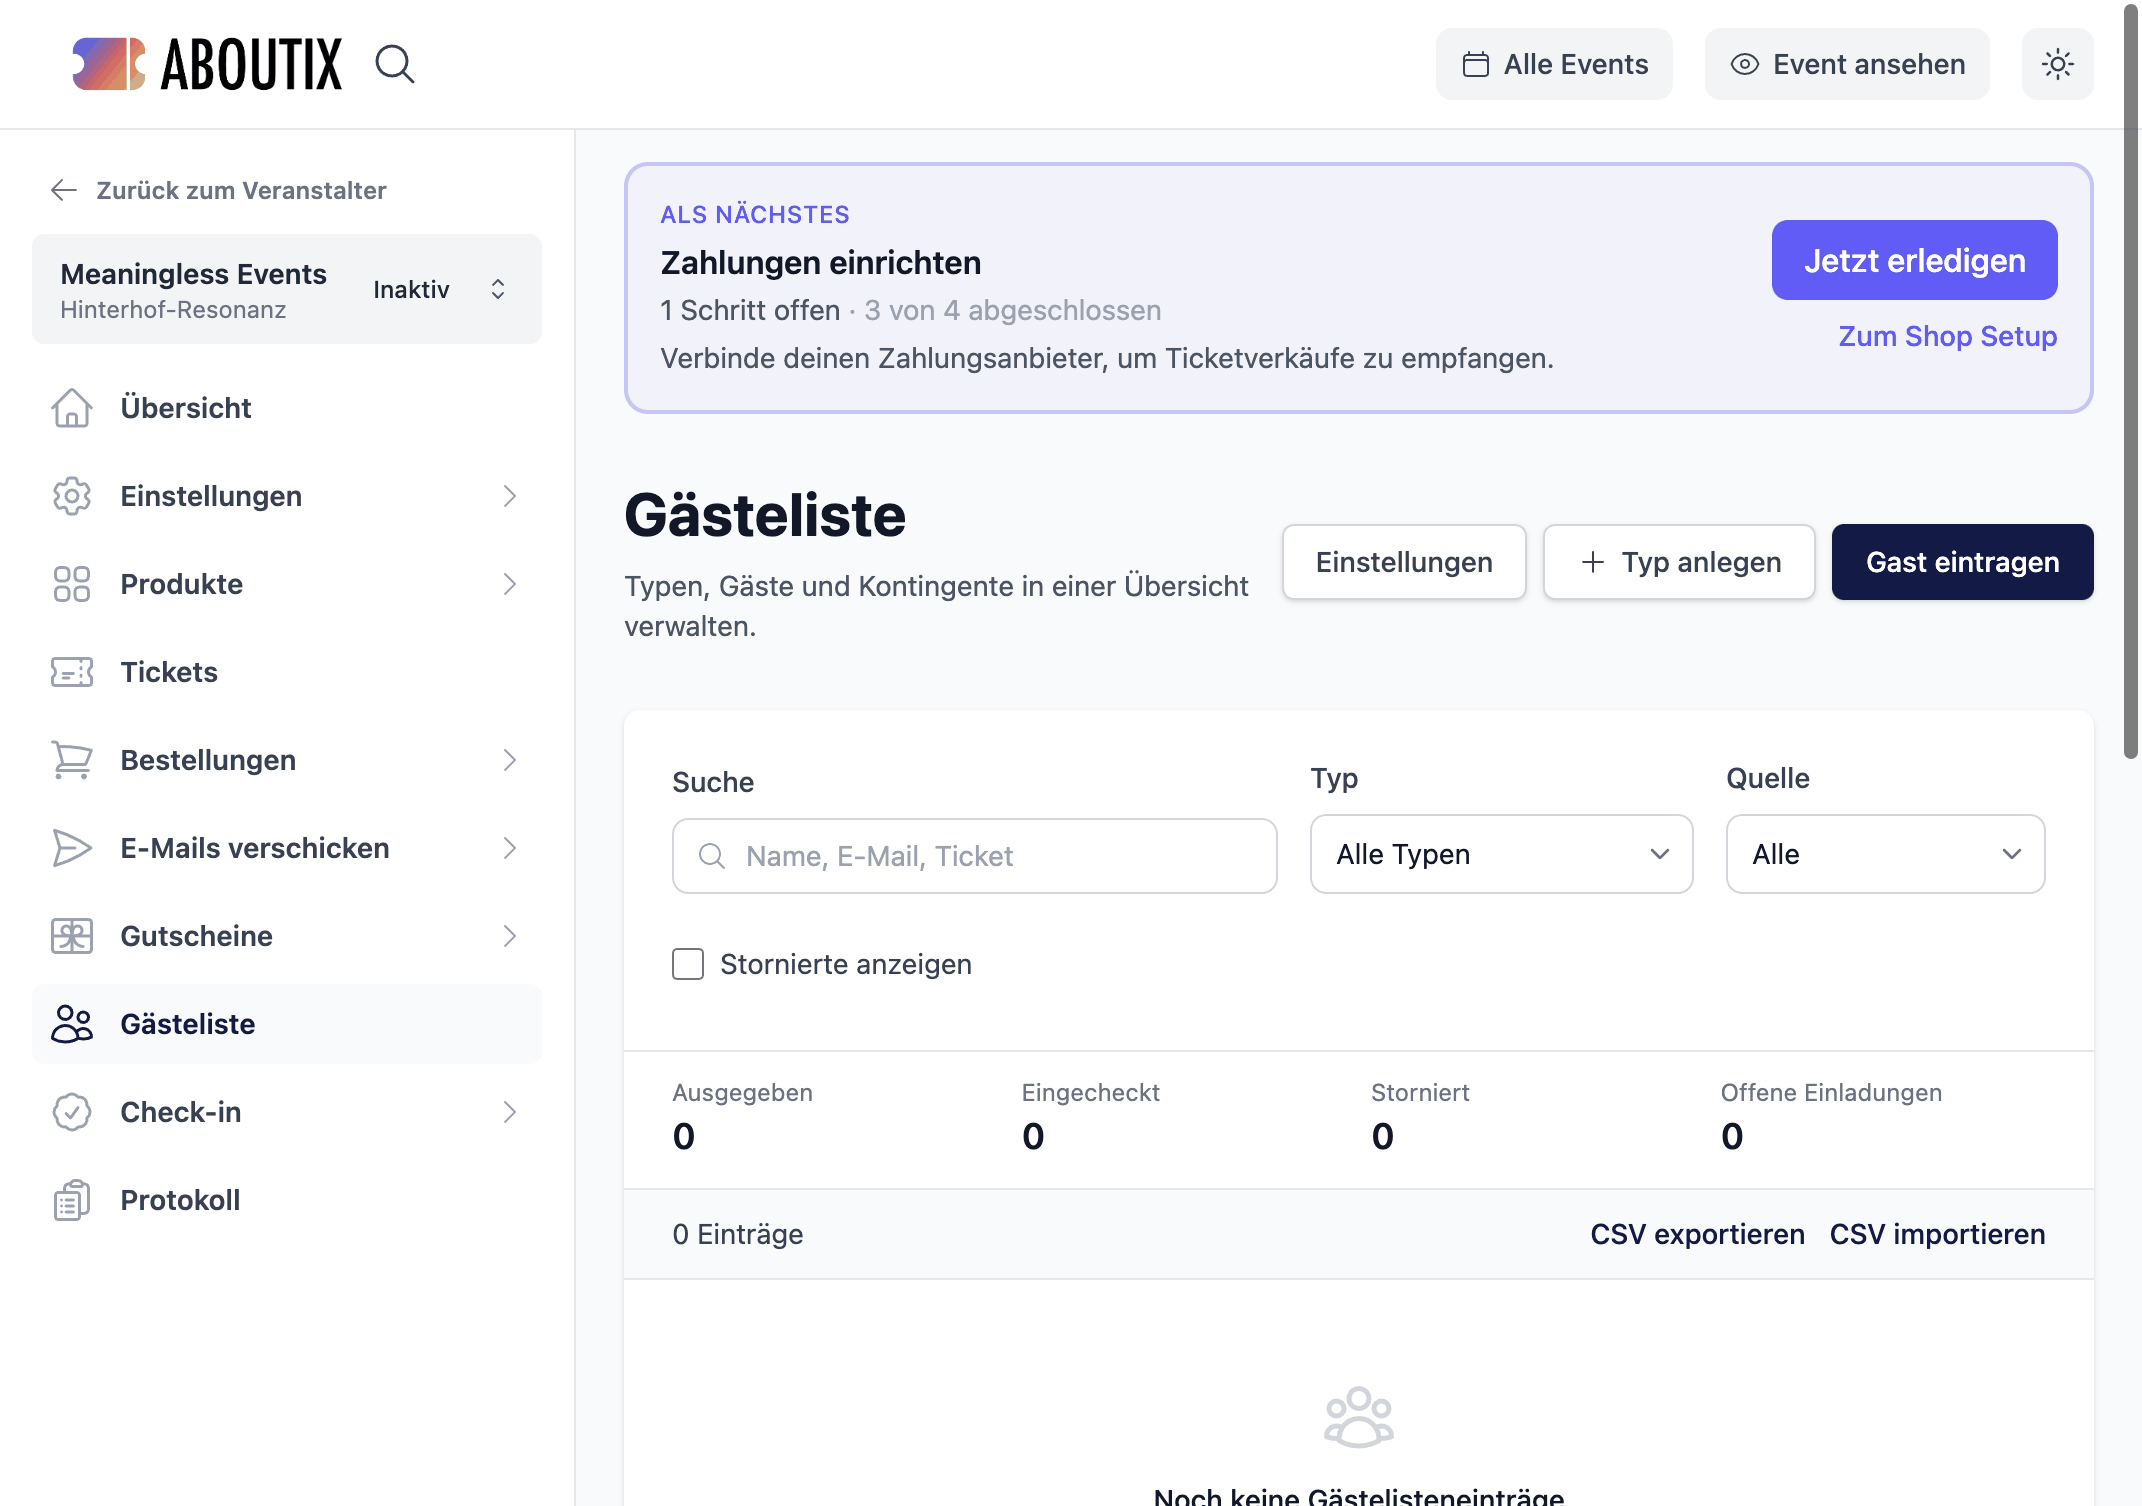Click the Tickets icon in the sidebar
Screen dimensions: 2142x1506
[x=72, y=672]
